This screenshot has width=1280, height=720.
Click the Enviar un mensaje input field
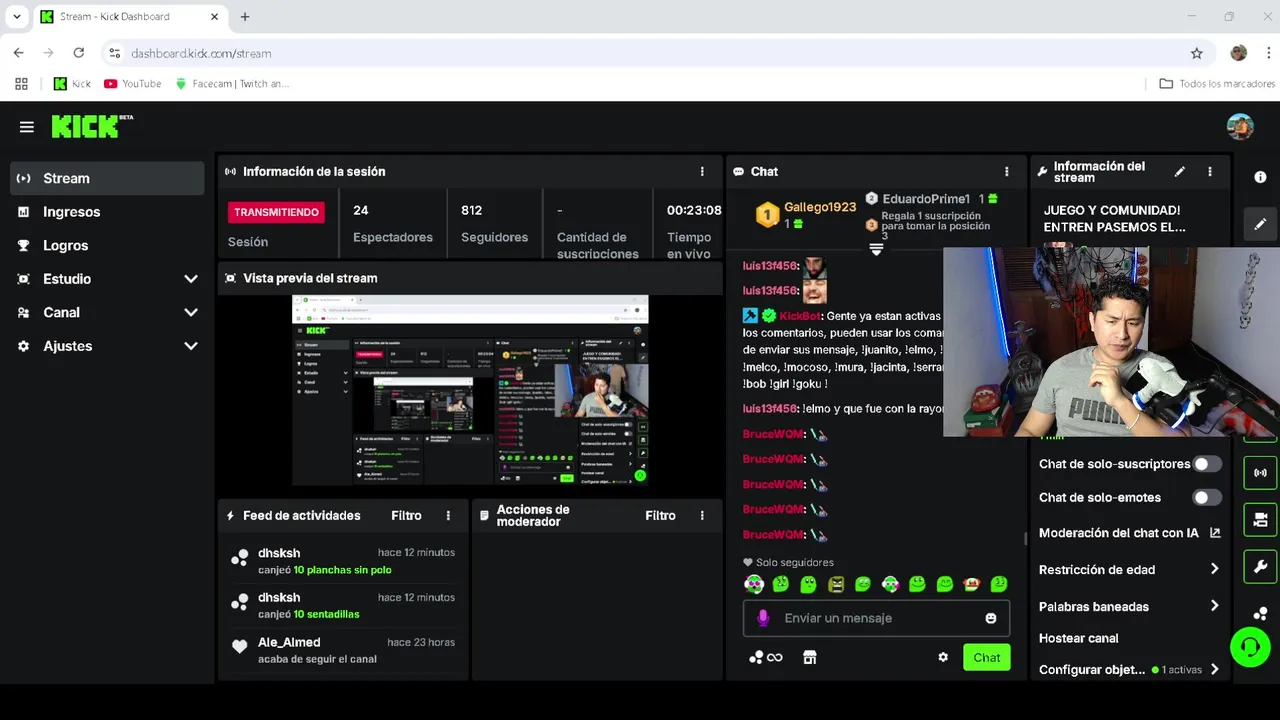click(x=876, y=618)
